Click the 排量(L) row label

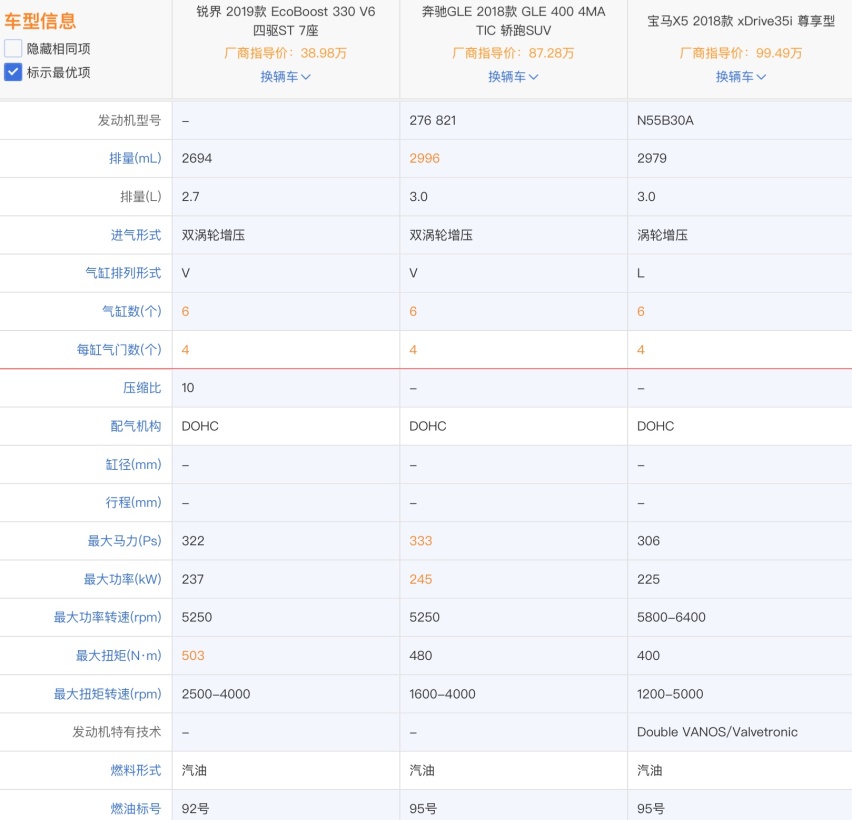click(141, 196)
